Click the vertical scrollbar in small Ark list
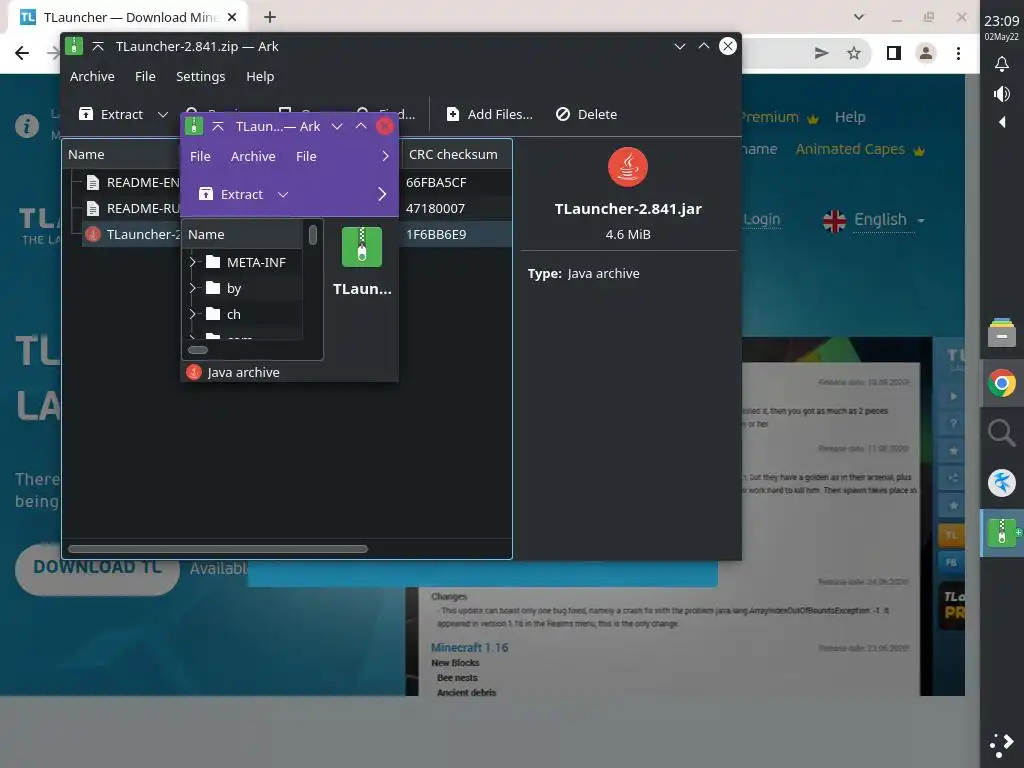The width and height of the screenshot is (1024, 768). (x=313, y=235)
